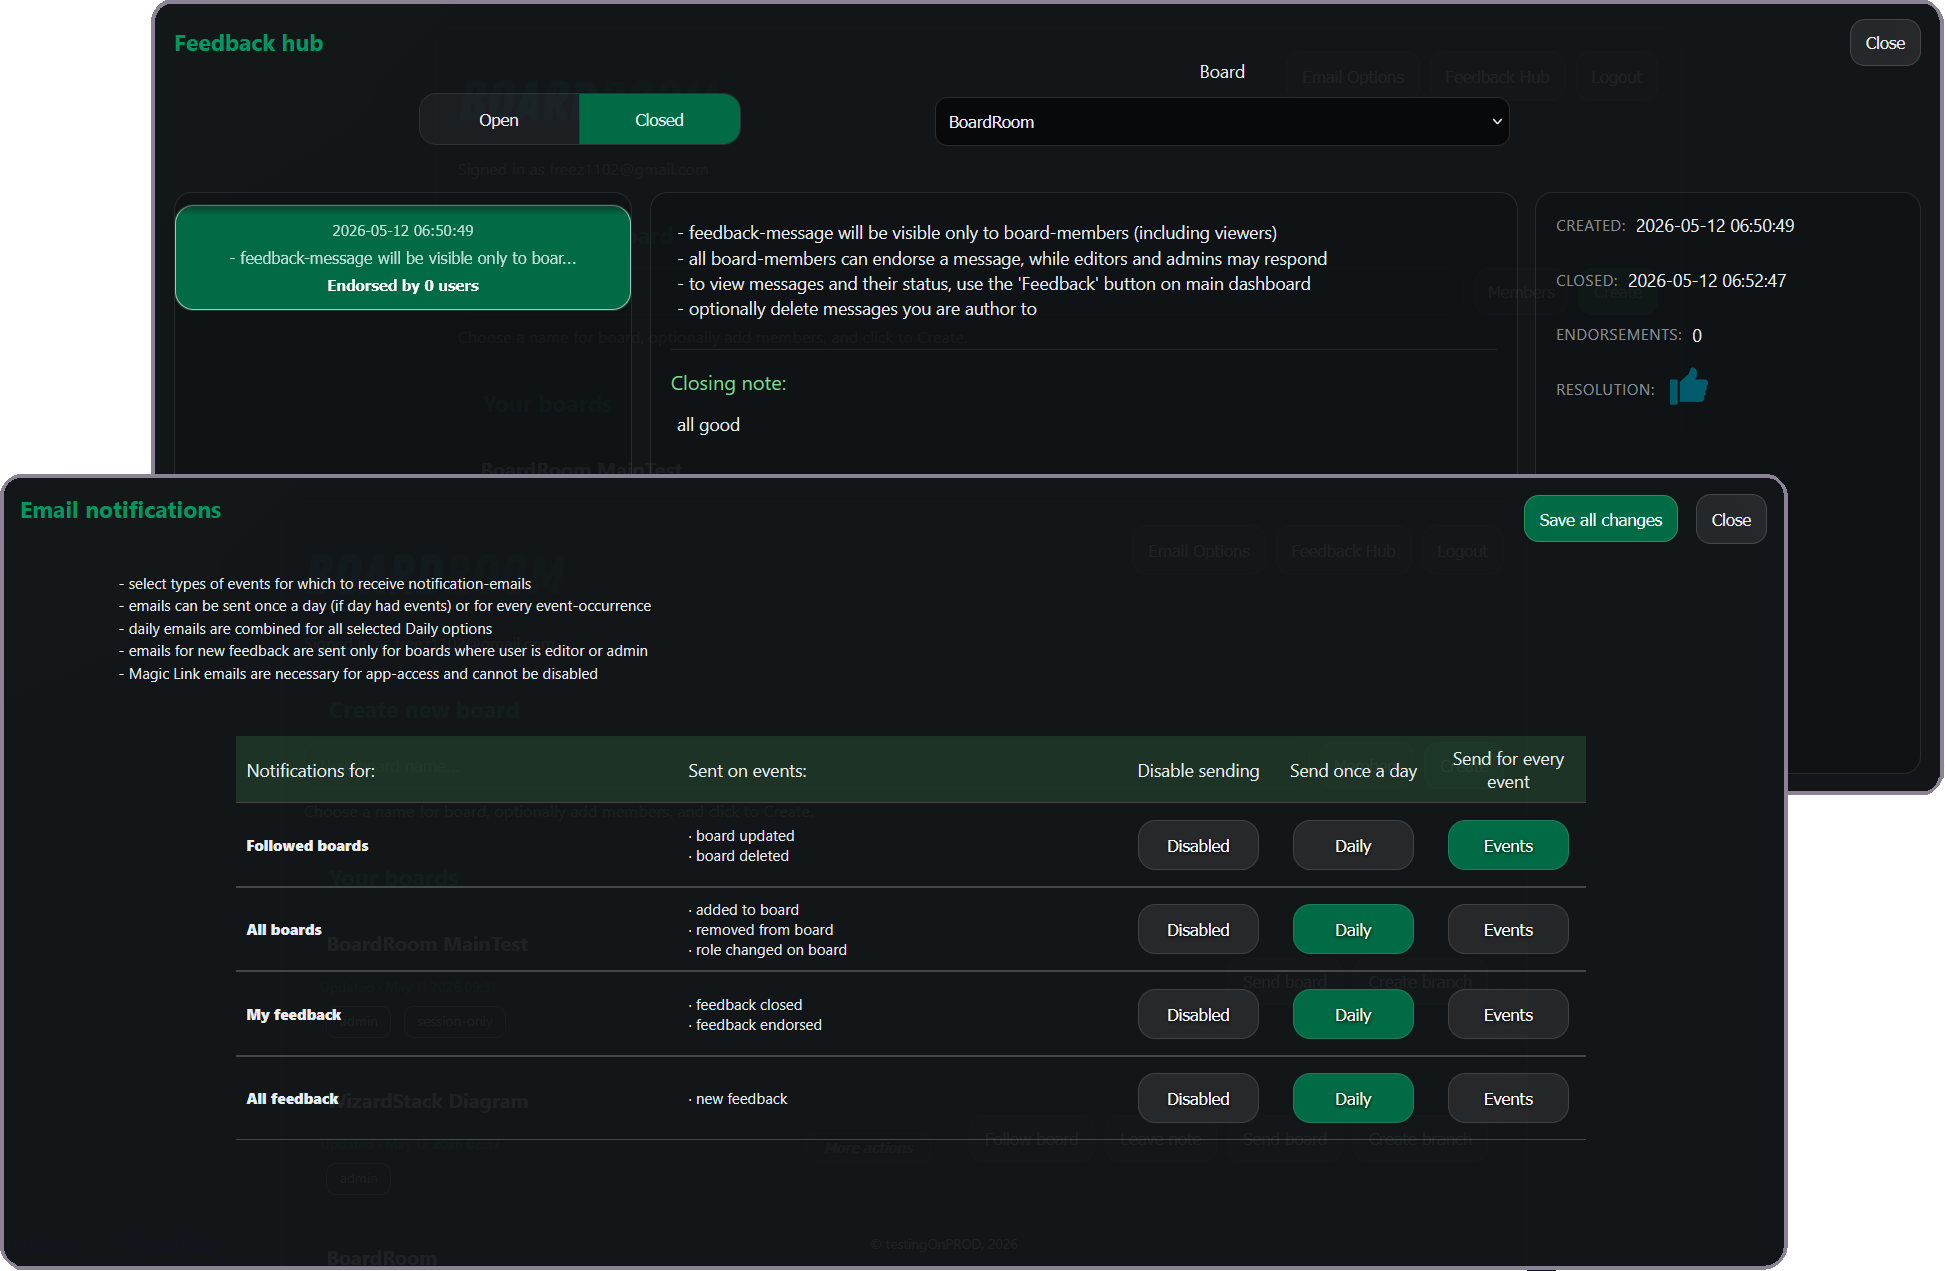The width and height of the screenshot is (1945, 1271).
Task: Click the 'board updated' event text
Action: [745, 836]
